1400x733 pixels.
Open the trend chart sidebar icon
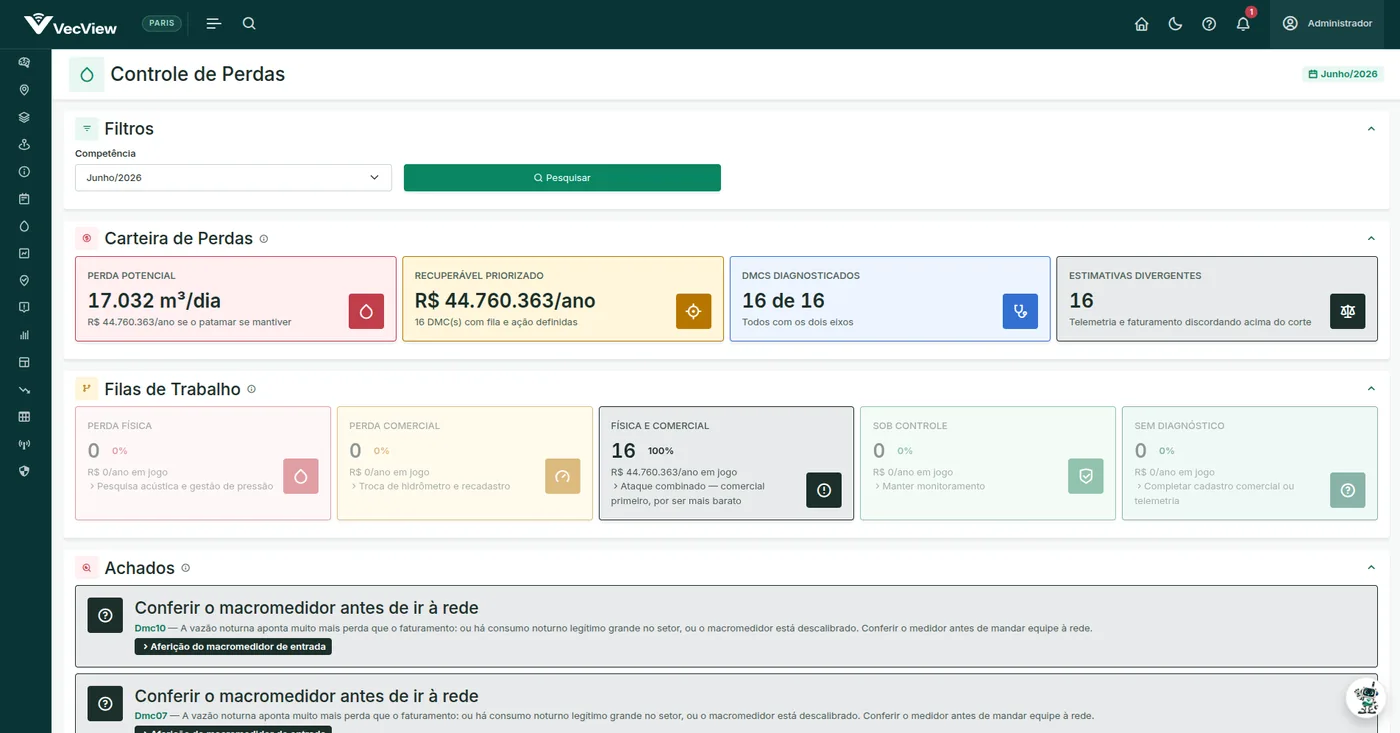24,253
